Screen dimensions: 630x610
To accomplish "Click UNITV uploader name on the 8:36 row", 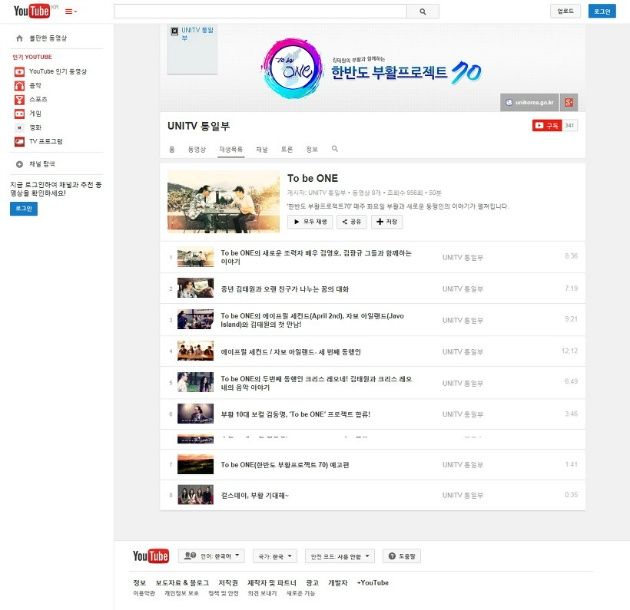I will 462,258.
